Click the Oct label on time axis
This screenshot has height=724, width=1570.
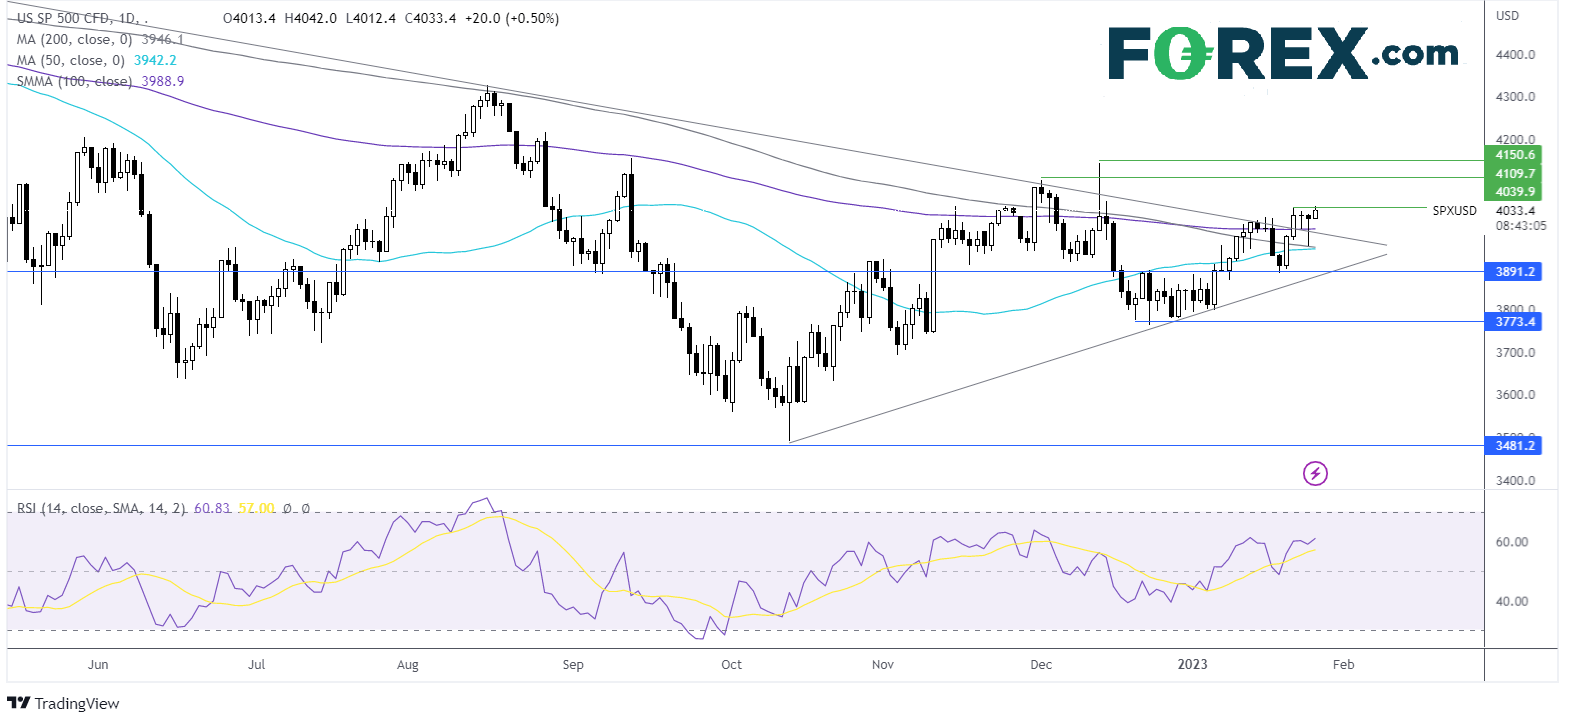[x=732, y=665]
